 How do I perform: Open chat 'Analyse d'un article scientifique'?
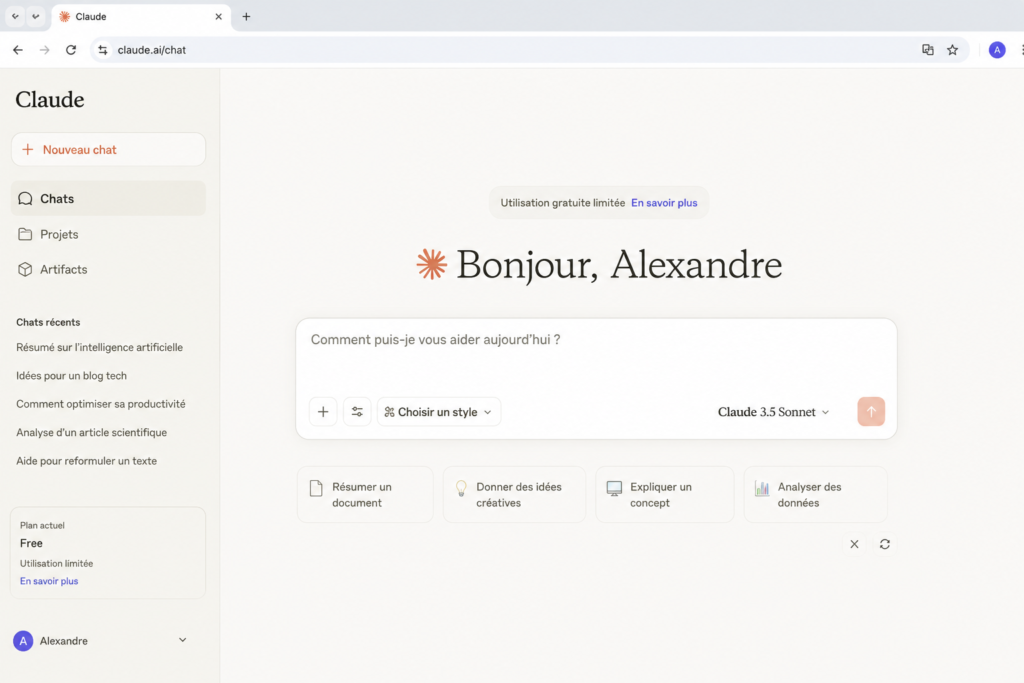tap(91, 432)
